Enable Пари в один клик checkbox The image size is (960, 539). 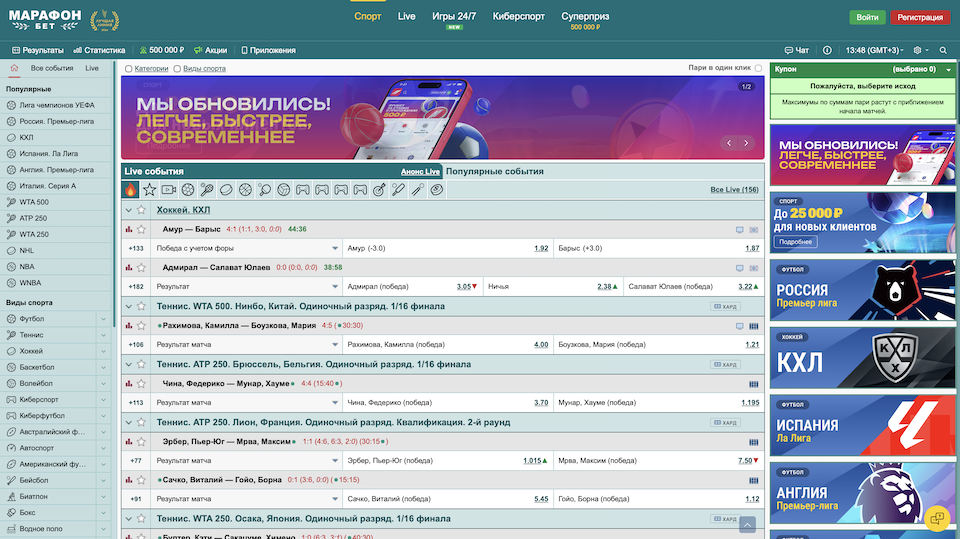[x=758, y=68]
